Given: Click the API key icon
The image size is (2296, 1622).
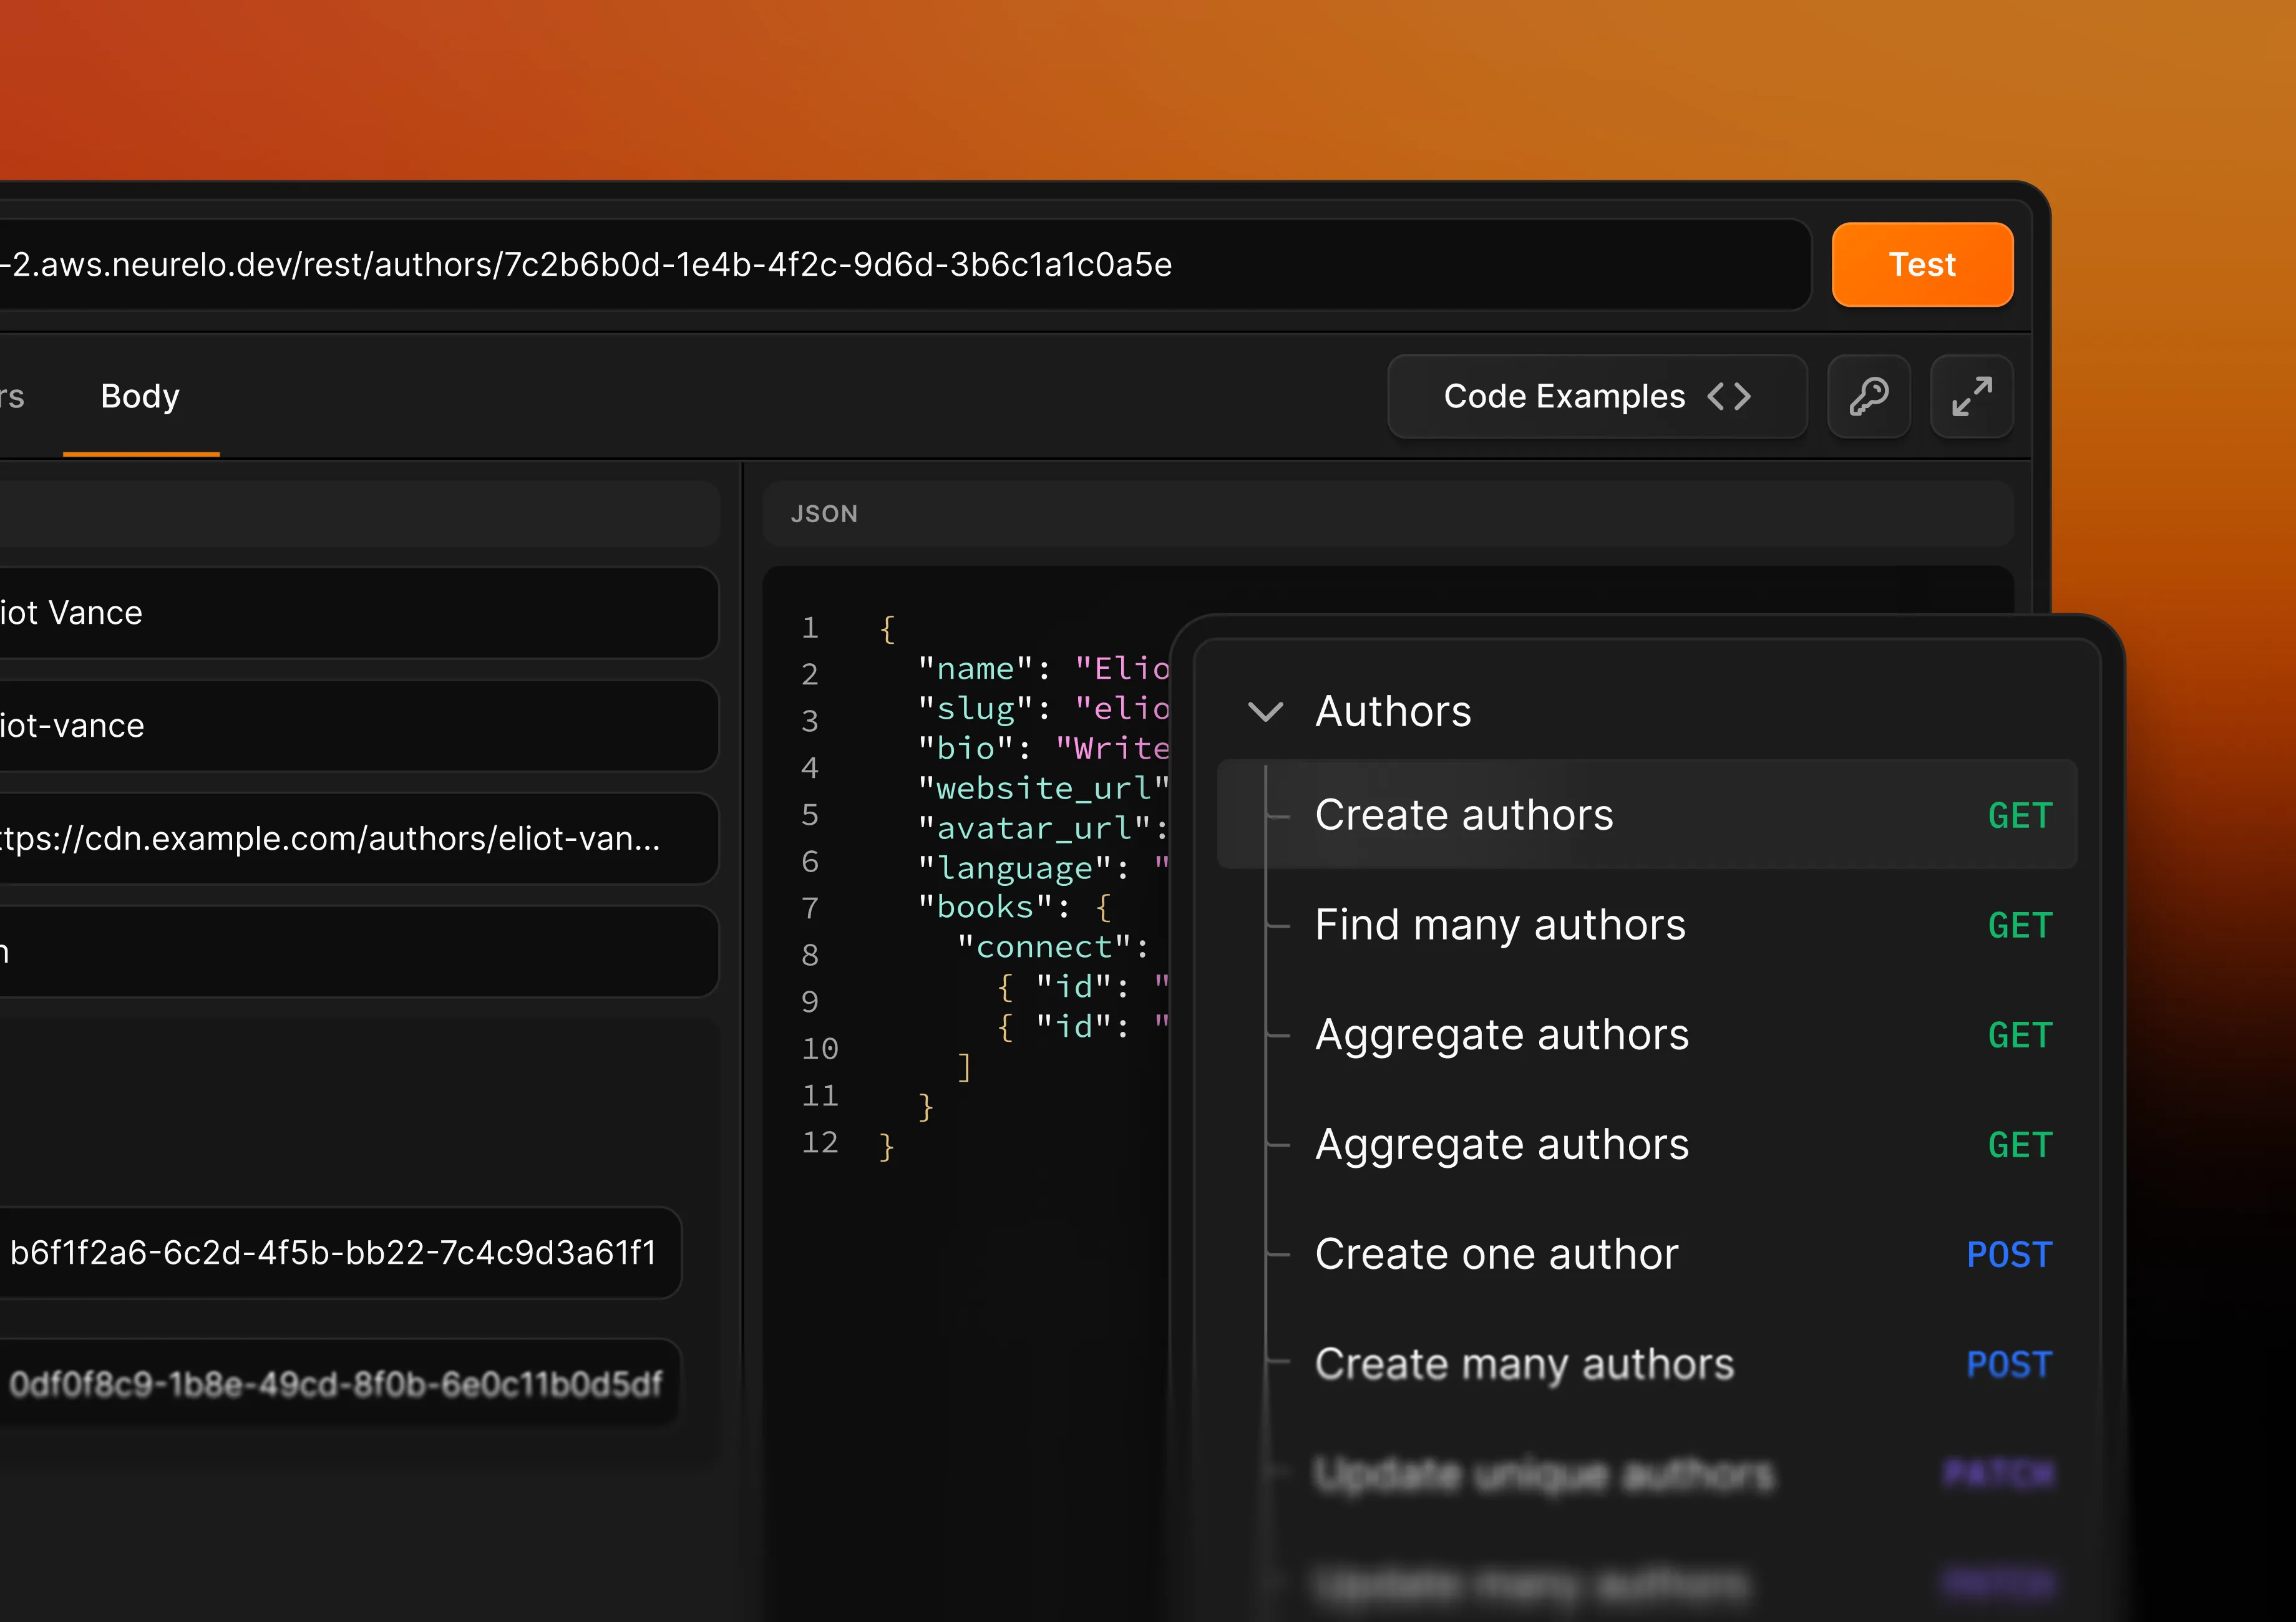Looking at the screenshot, I should coord(1869,396).
